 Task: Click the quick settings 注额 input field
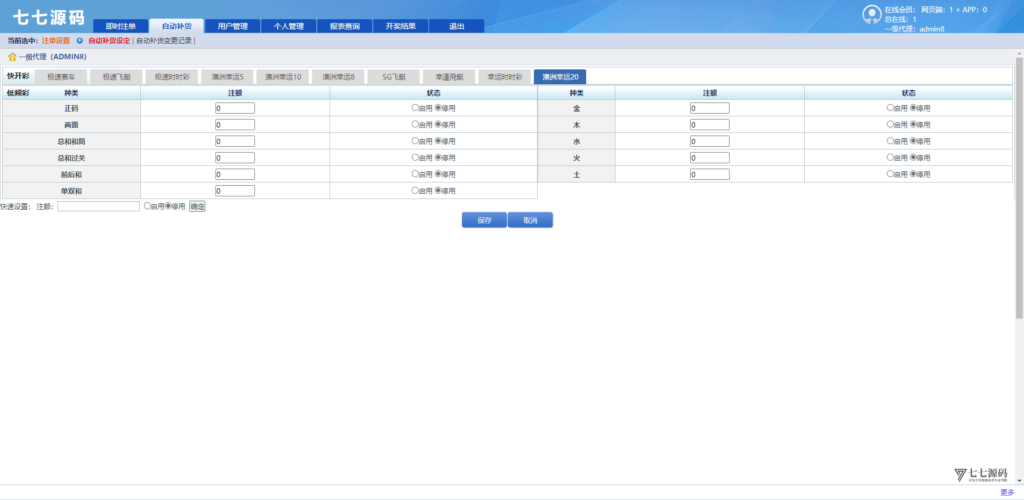(99, 206)
